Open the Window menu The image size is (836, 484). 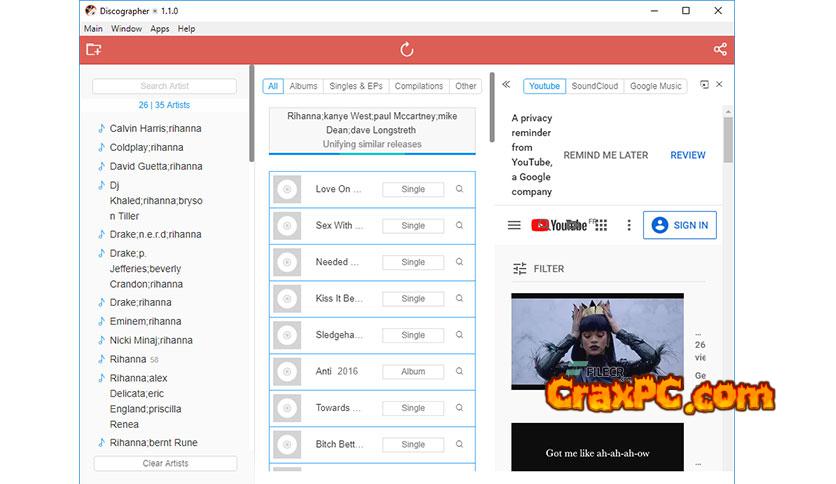[126, 29]
